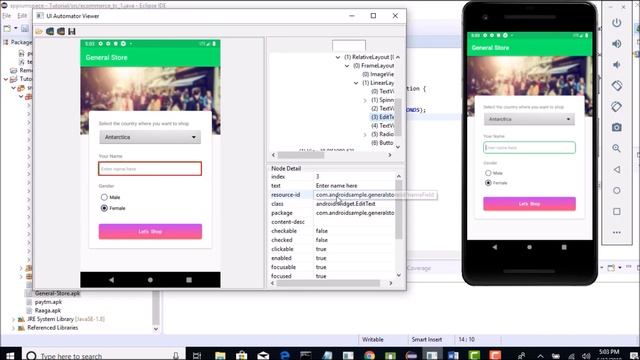Viewport: 640px width, 360px height.
Task: Click text value 'Enter name here' in Node Detail
Action: coord(337,186)
